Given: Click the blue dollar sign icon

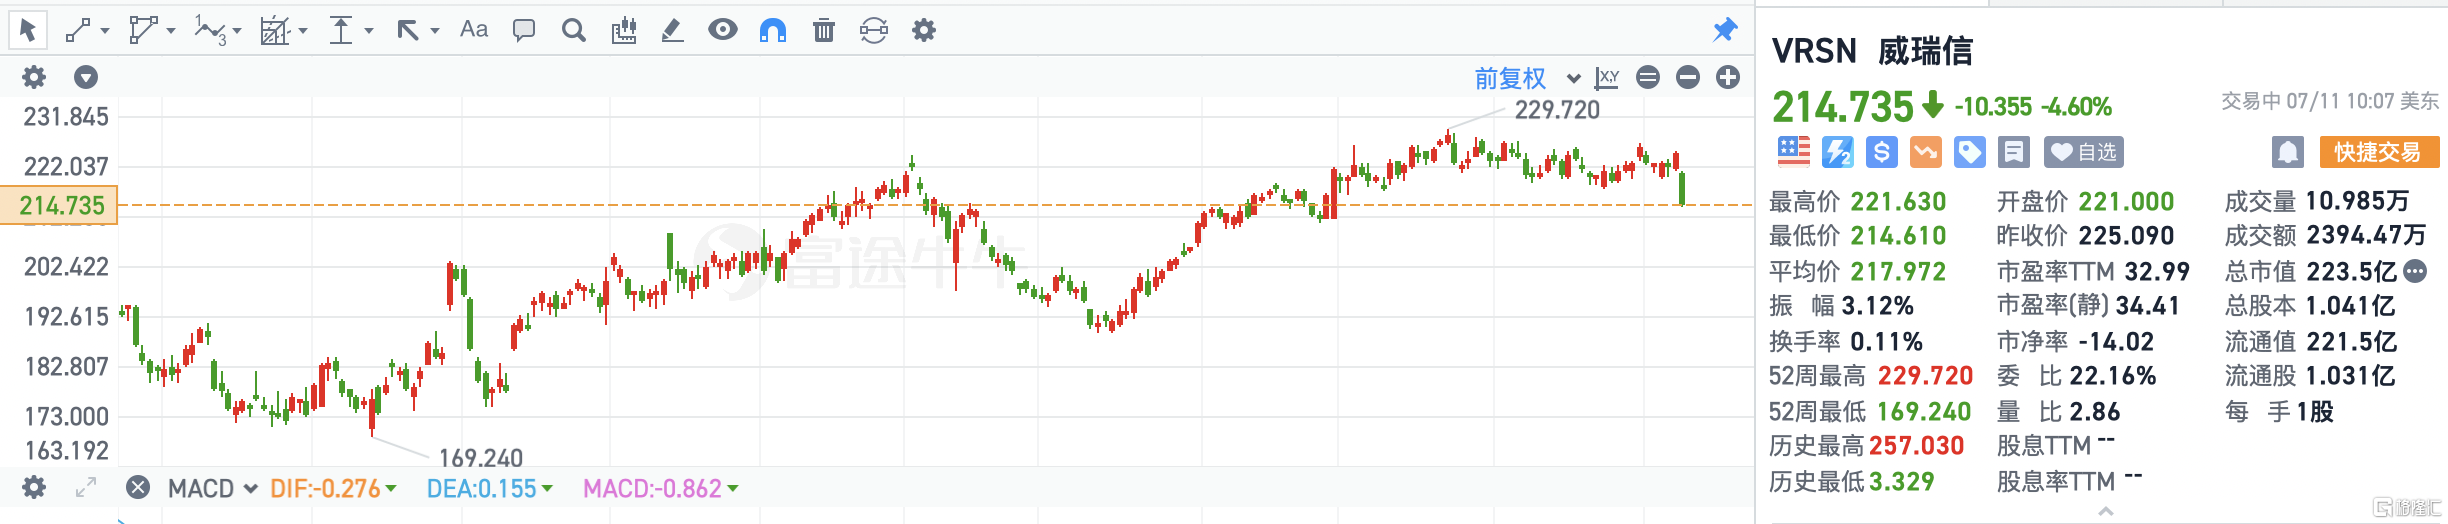Looking at the screenshot, I should coord(1882,152).
